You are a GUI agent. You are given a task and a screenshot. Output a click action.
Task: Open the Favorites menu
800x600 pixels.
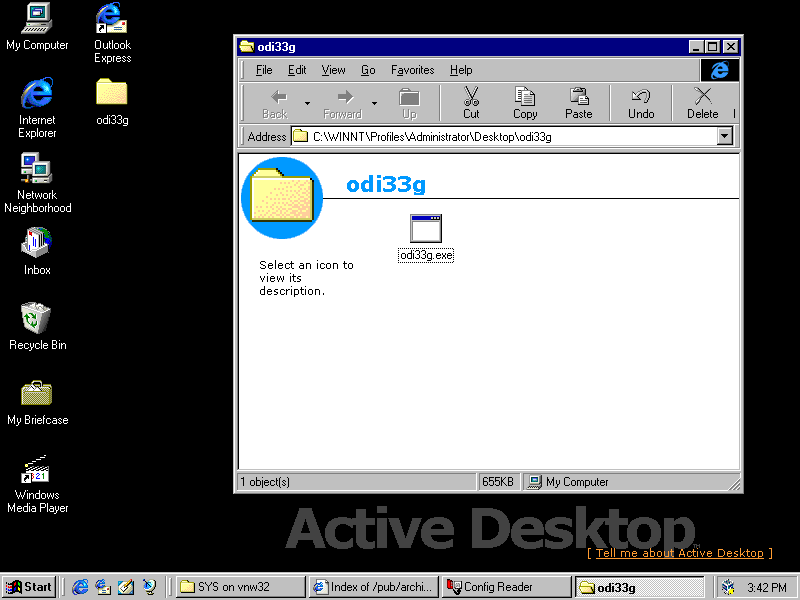coord(412,70)
